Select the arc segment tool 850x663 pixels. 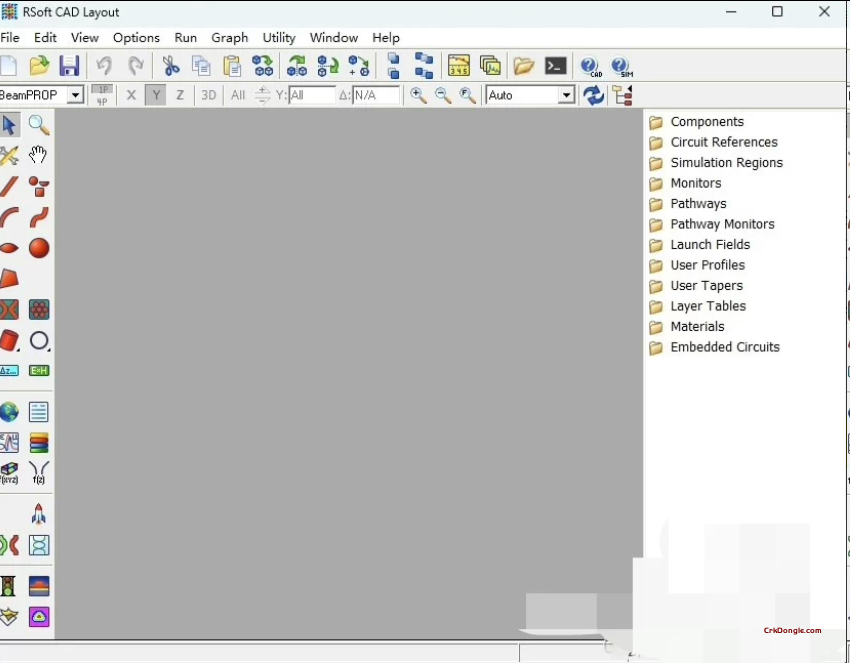click(x=11, y=218)
